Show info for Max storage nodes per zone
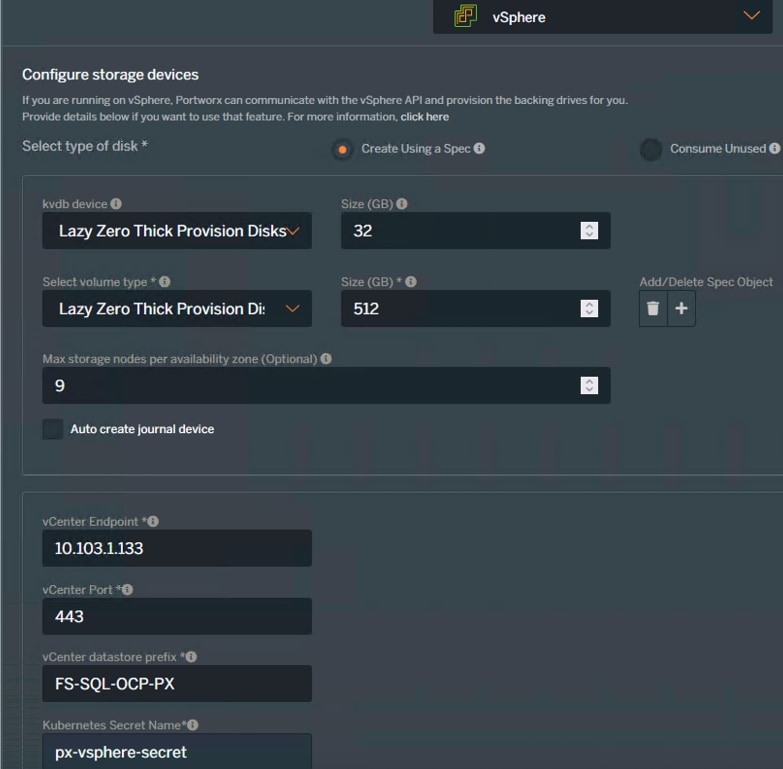This screenshot has height=769, width=783. [326, 359]
